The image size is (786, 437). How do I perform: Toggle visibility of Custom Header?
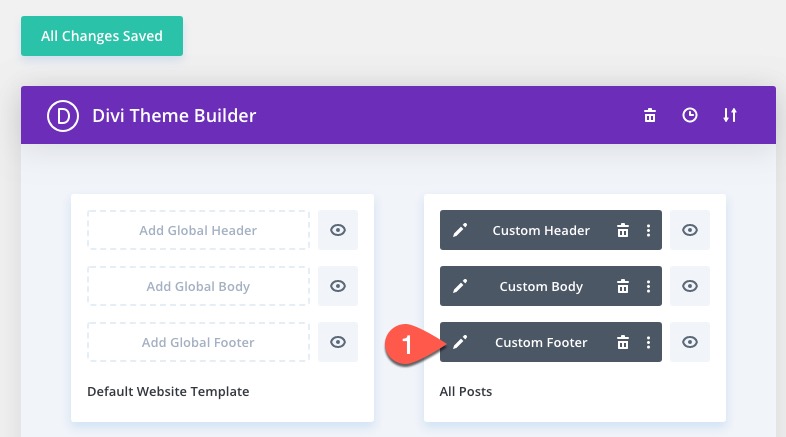[x=690, y=230]
